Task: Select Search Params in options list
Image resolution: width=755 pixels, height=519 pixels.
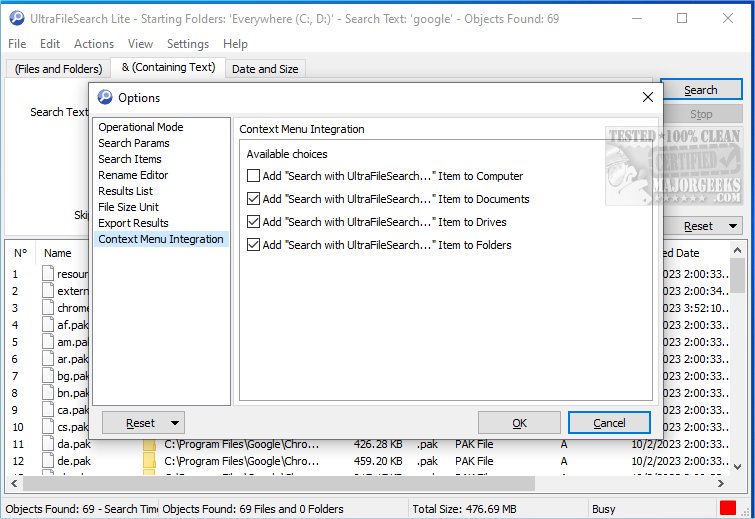Action: coord(134,143)
